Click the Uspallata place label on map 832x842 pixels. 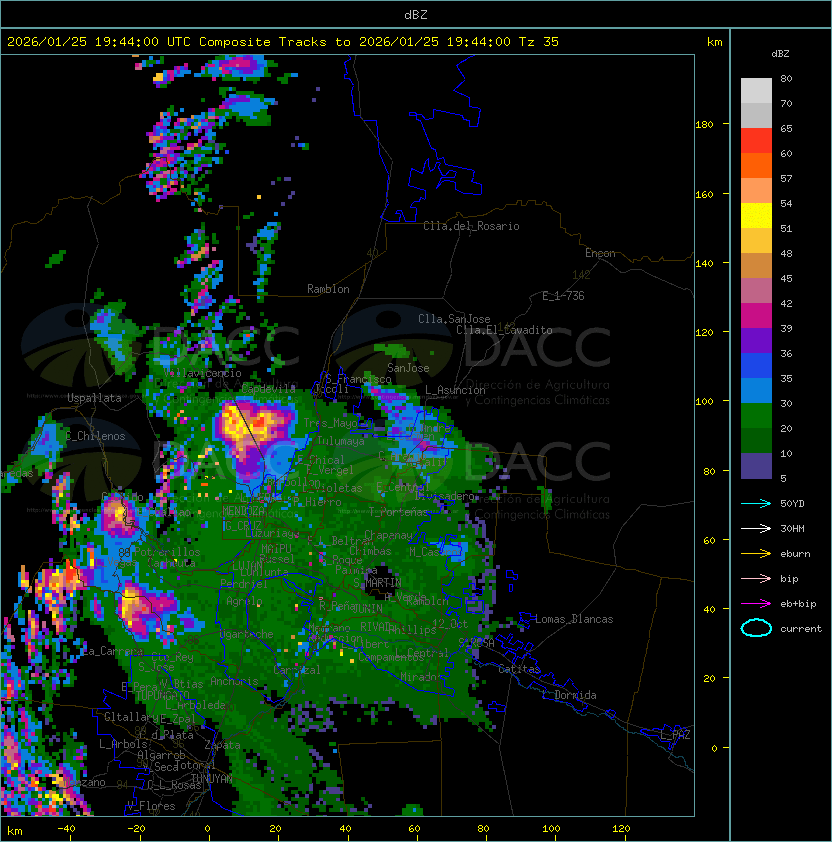(94, 398)
